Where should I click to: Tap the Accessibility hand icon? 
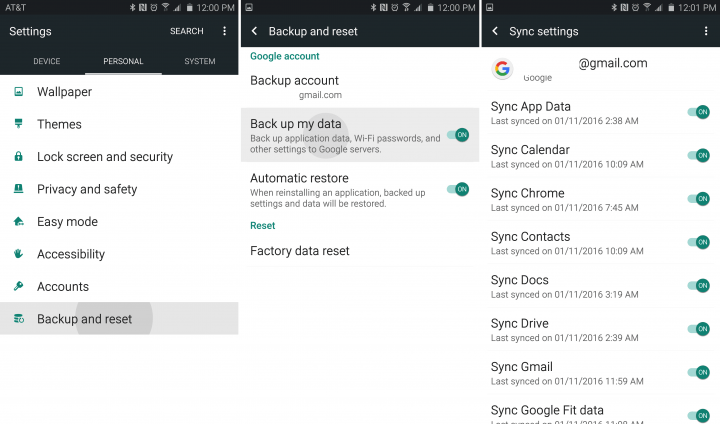pos(18,254)
